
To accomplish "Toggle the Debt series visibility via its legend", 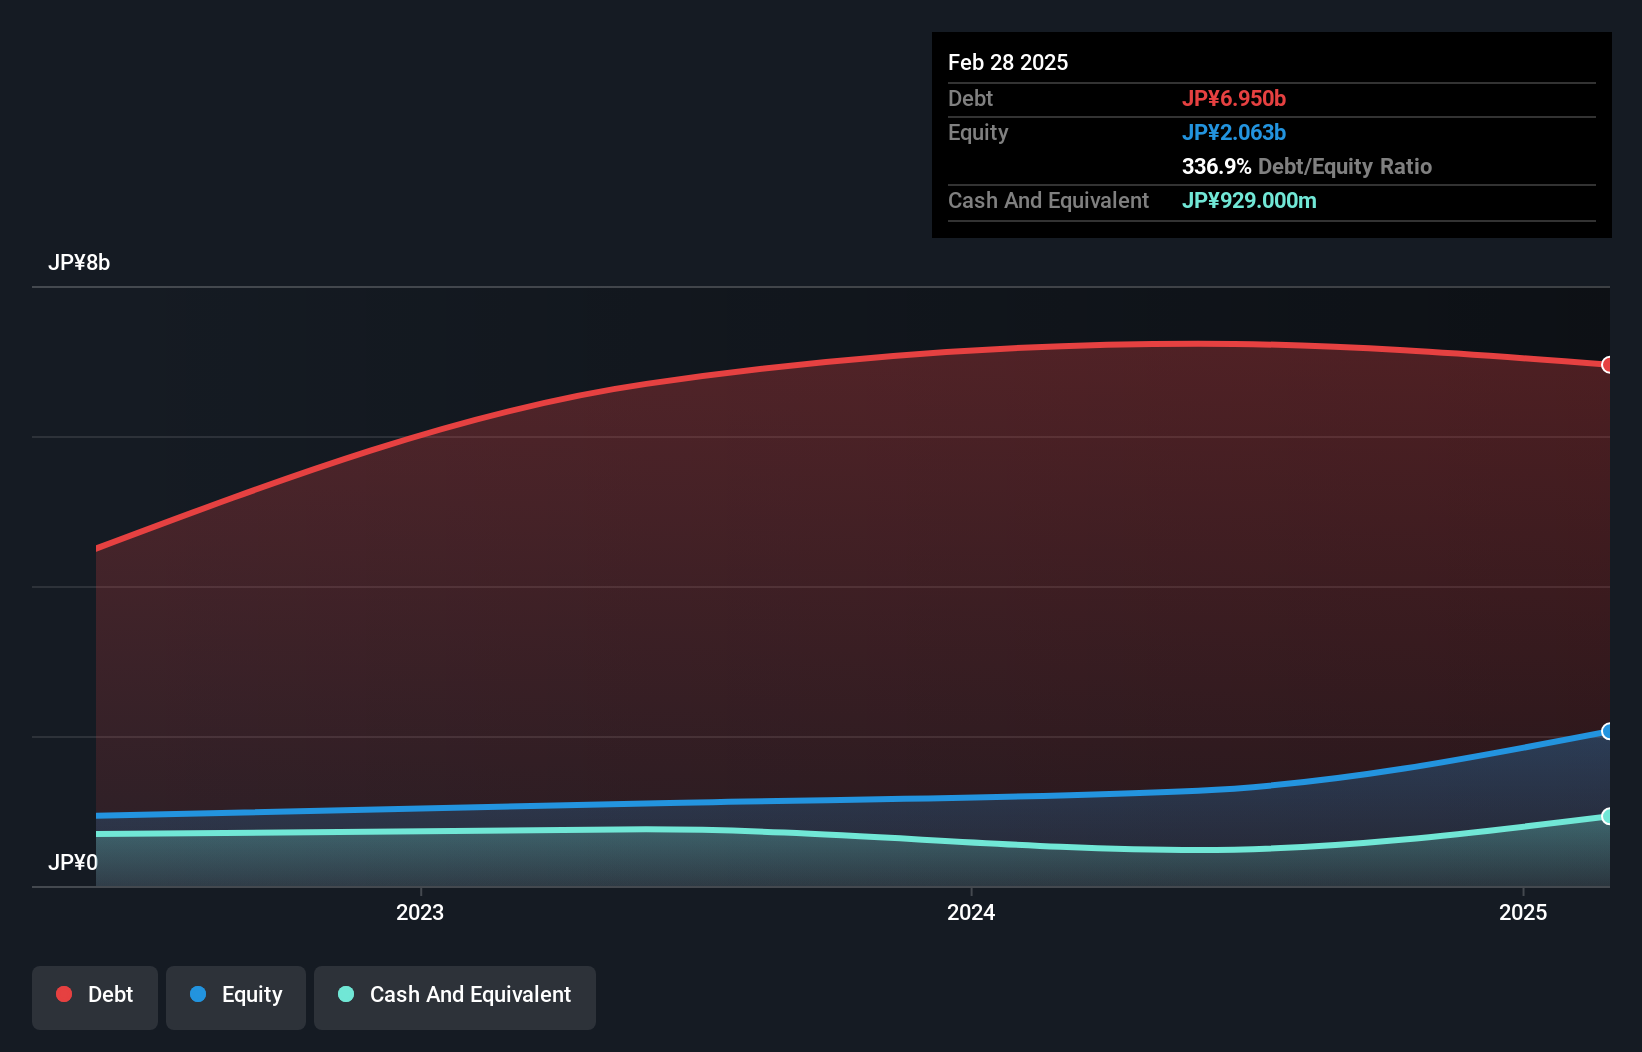I will point(94,995).
